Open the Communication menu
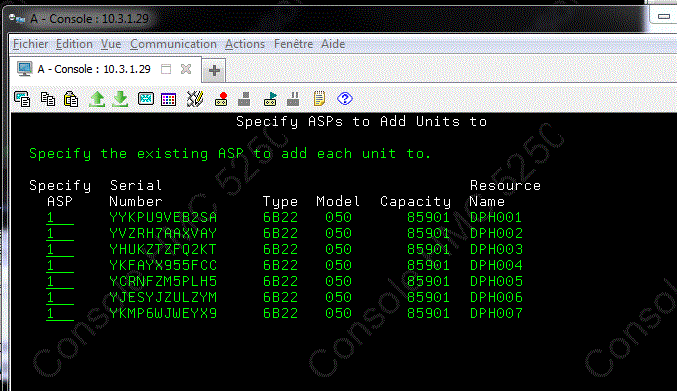The image size is (677, 391). 173,44
